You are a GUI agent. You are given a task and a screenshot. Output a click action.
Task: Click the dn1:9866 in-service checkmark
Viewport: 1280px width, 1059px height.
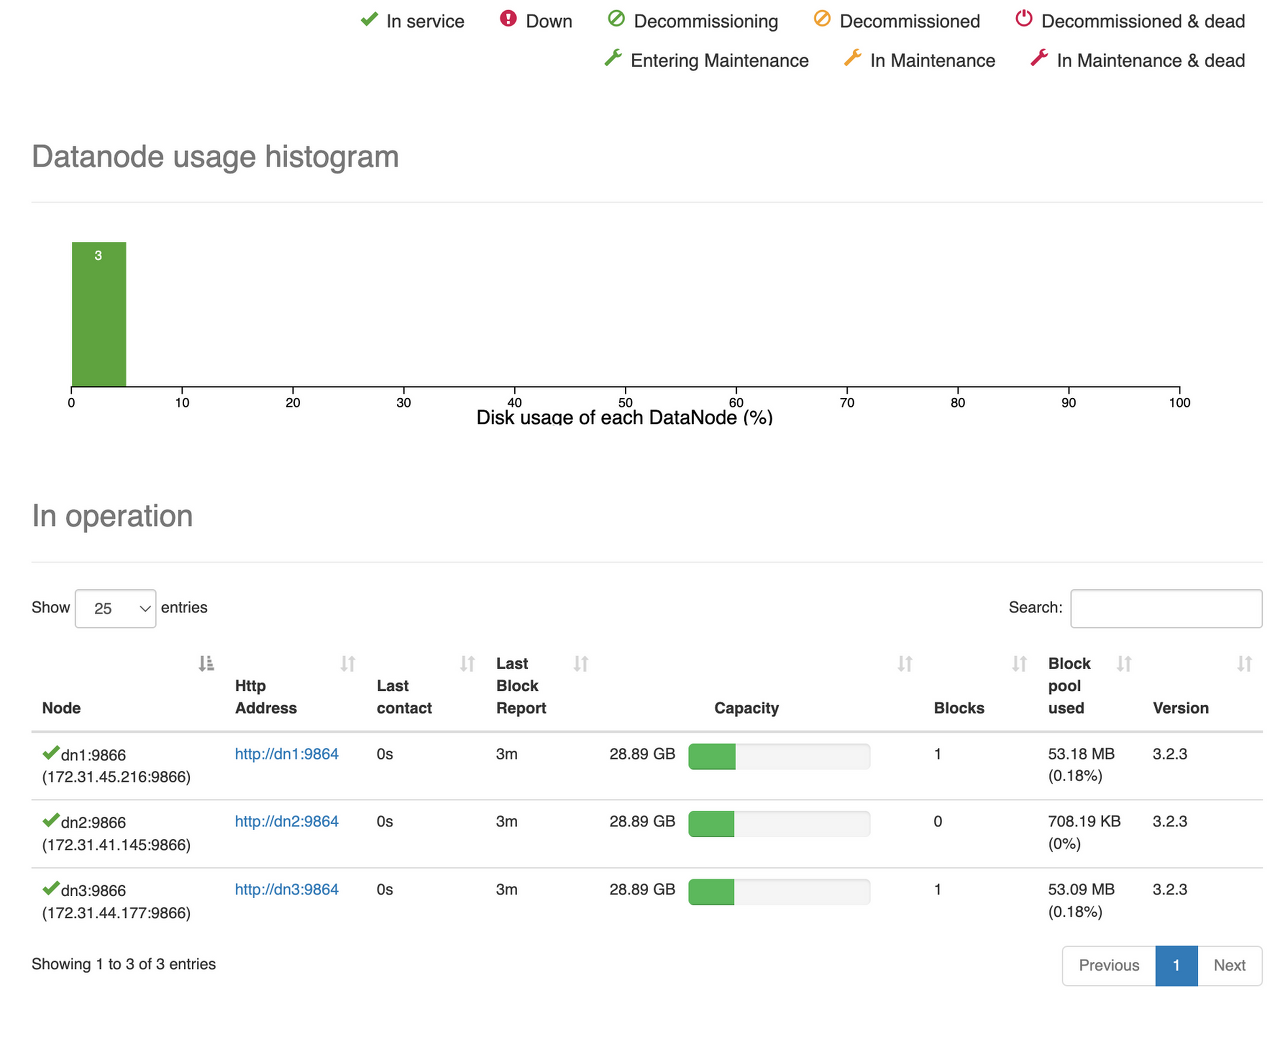pos(51,753)
